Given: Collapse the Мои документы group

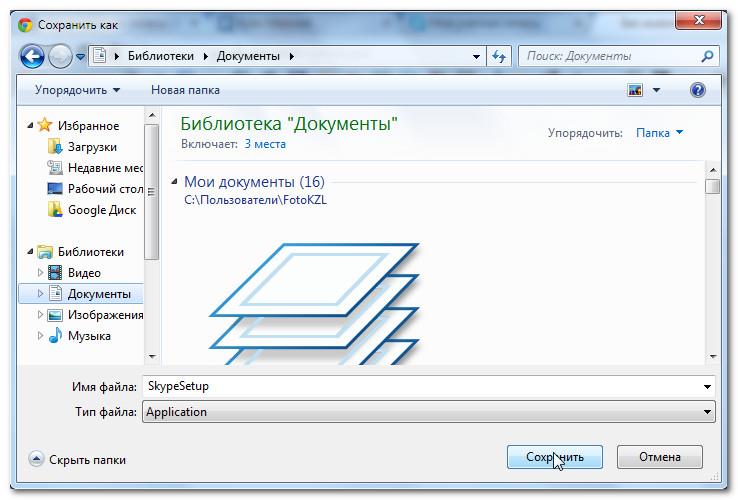Looking at the screenshot, I should [x=176, y=182].
